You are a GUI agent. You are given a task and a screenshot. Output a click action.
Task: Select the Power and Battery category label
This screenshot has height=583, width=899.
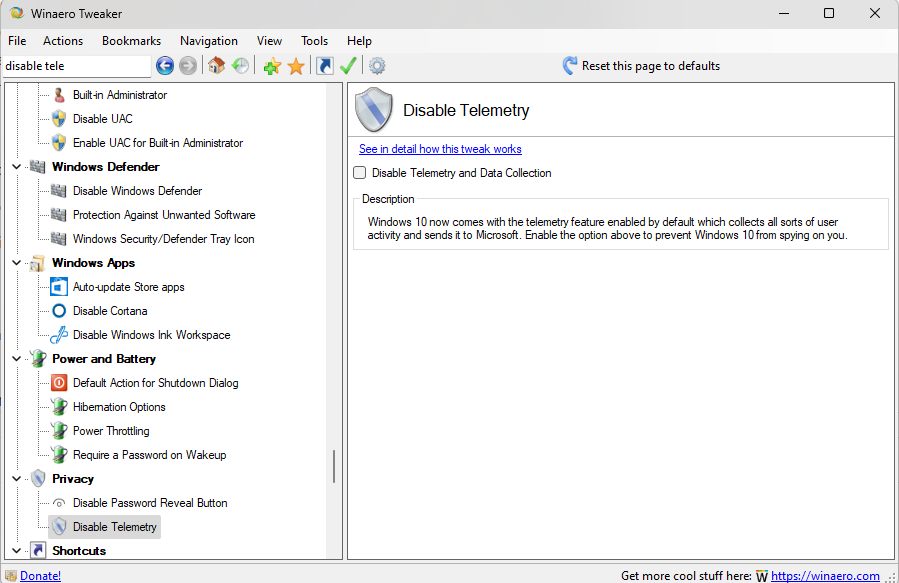click(x=104, y=359)
